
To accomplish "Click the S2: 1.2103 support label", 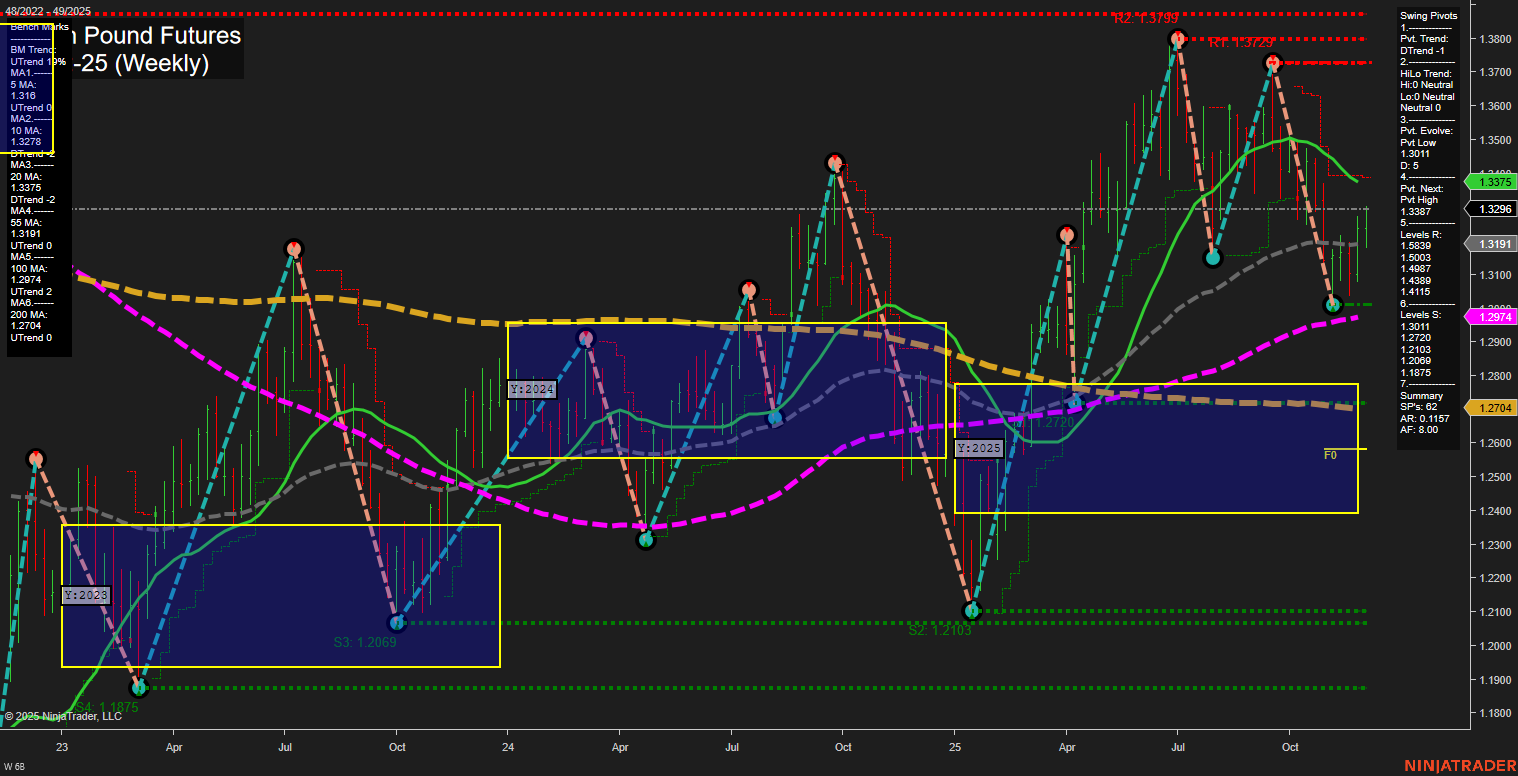I will [940, 630].
